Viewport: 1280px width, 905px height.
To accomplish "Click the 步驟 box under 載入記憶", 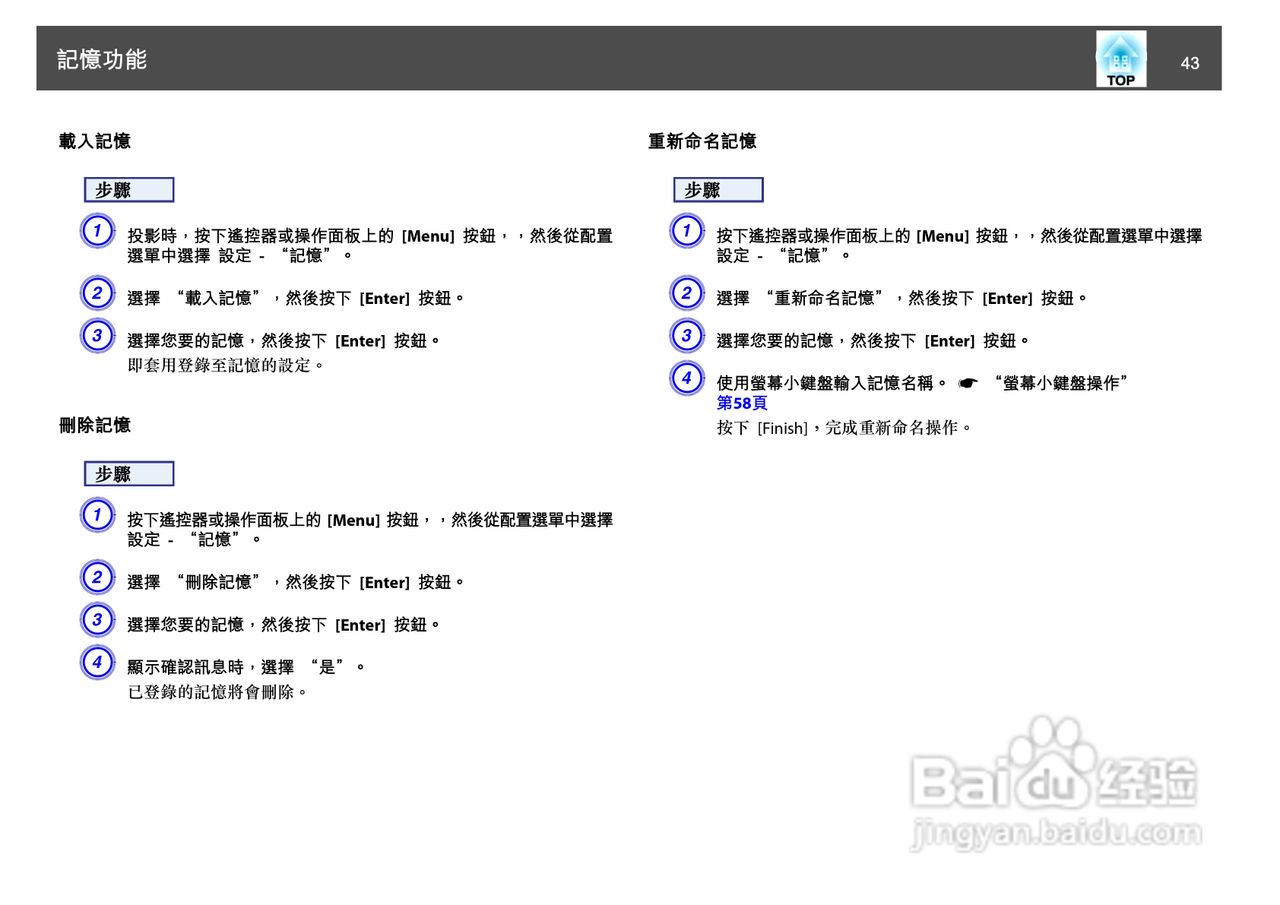I will coord(128,189).
